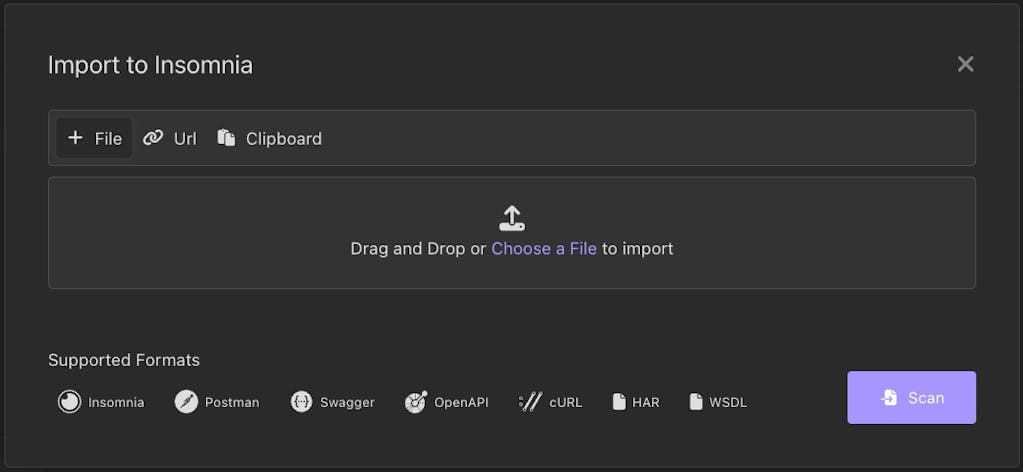Click the link chain icon for Url

pyautogui.click(x=153, y=138)
